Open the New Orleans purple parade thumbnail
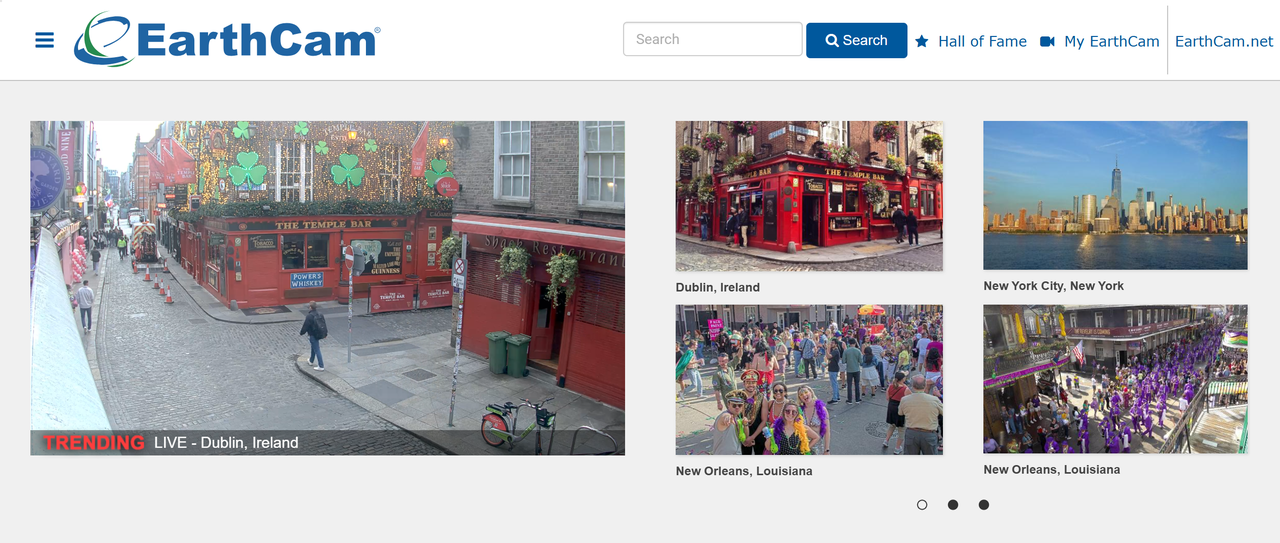1280x543 pixels. pyautogui.click(x=1115, y=379)
